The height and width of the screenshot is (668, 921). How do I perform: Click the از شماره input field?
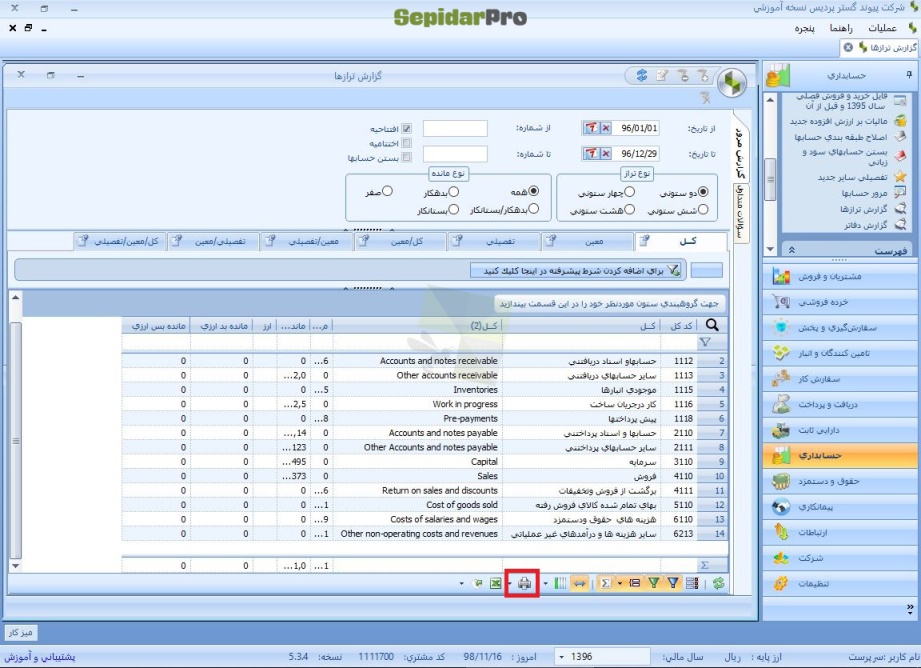coord(455,128)
